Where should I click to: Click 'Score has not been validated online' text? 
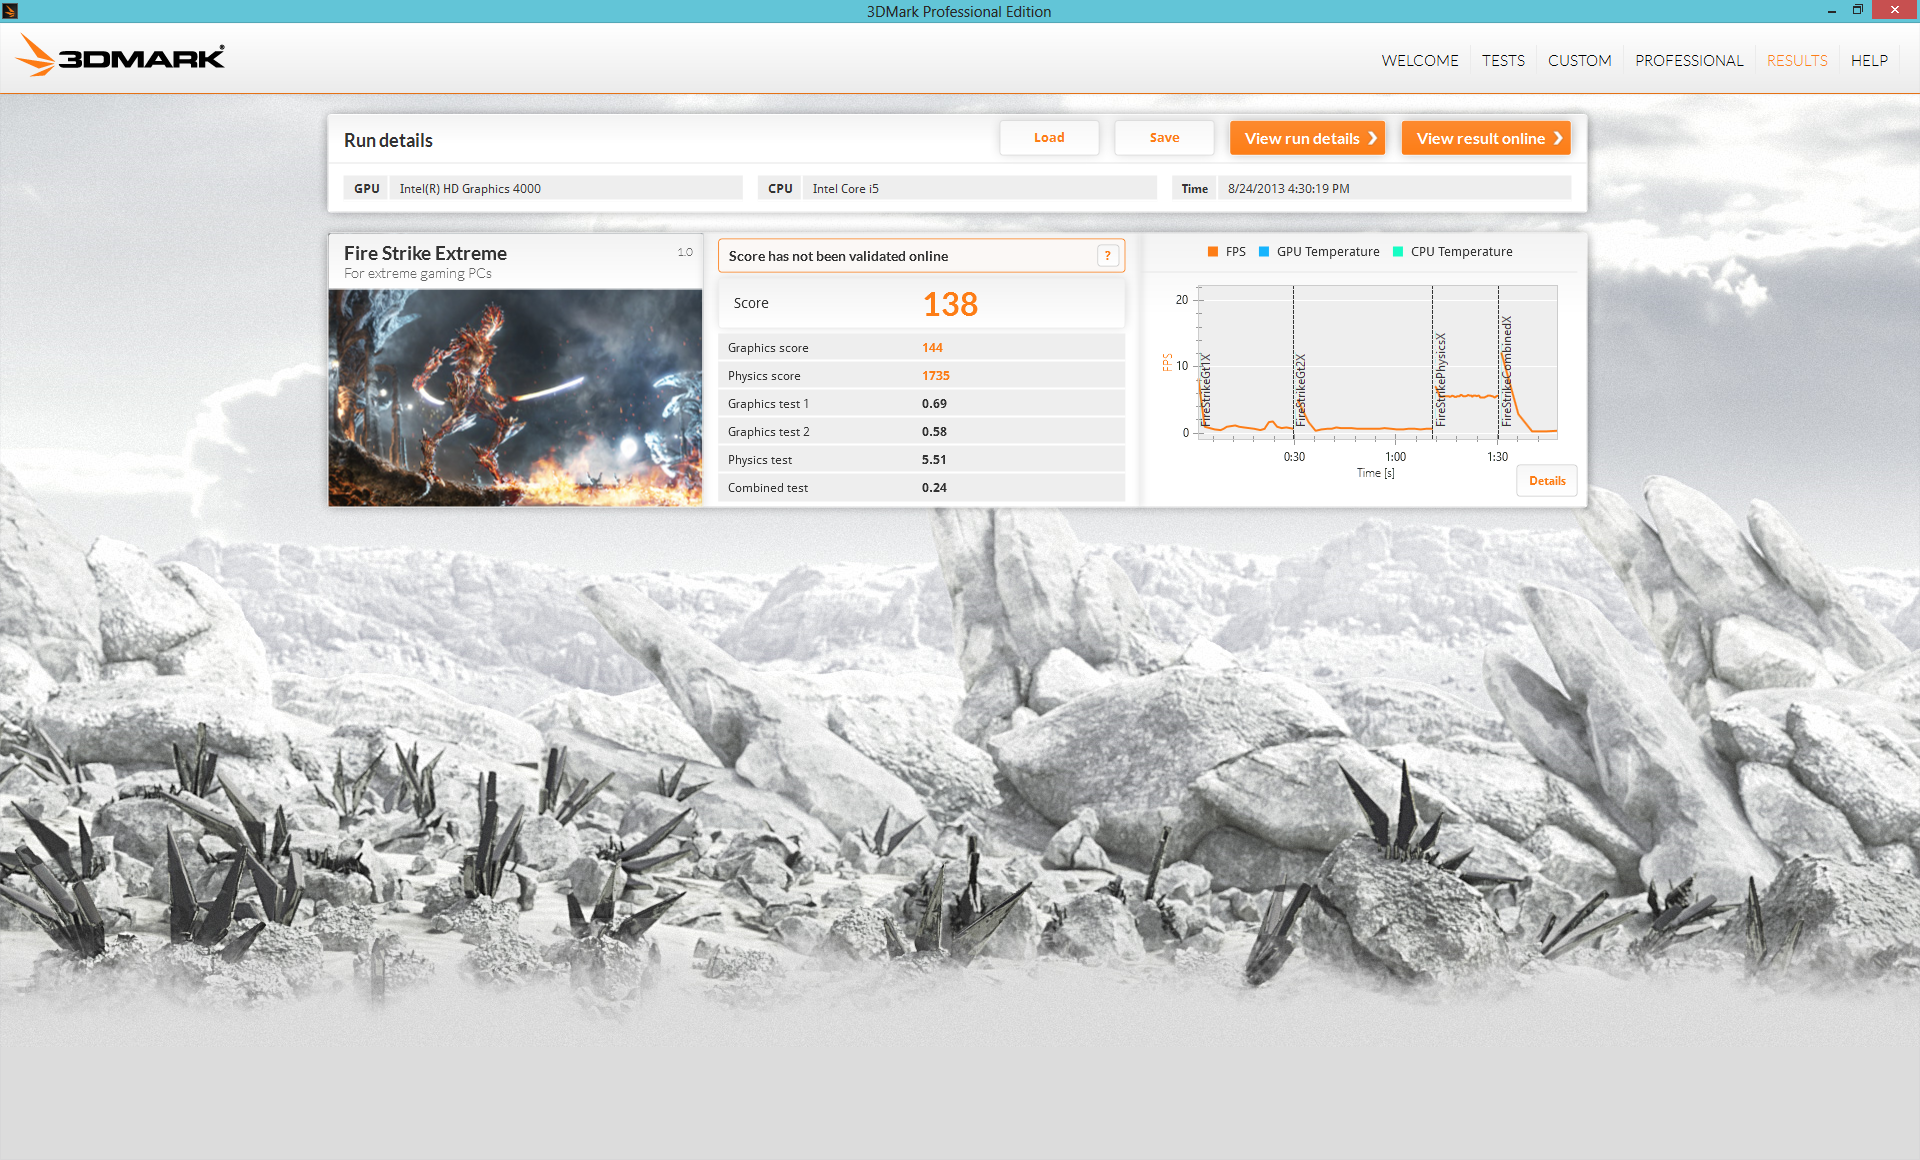point(838,256)
